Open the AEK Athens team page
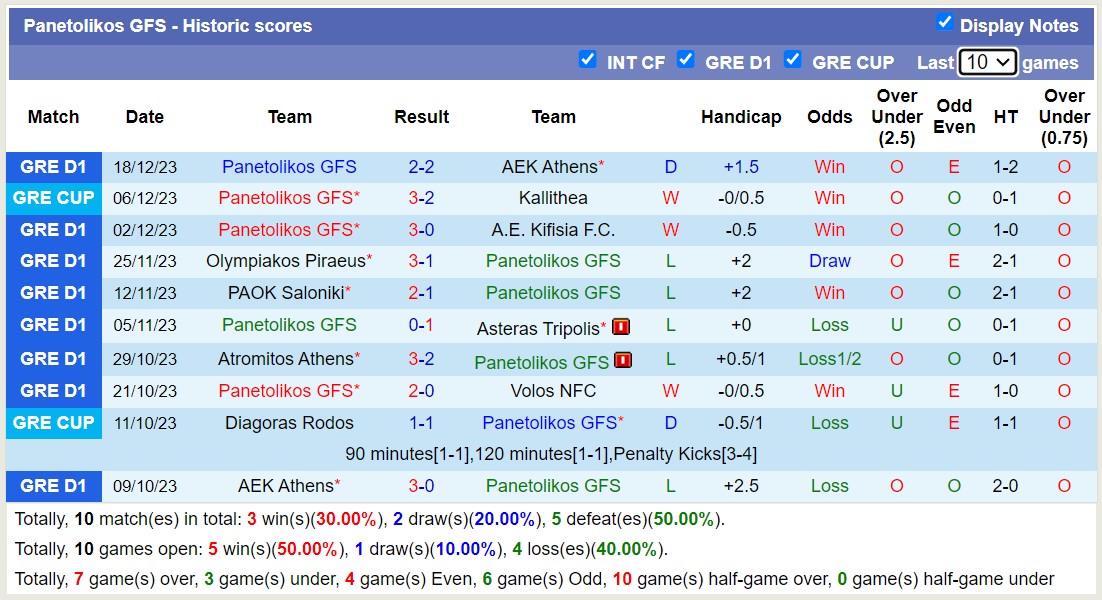This screenshot has height=600, width=1102. coord(548,166)
